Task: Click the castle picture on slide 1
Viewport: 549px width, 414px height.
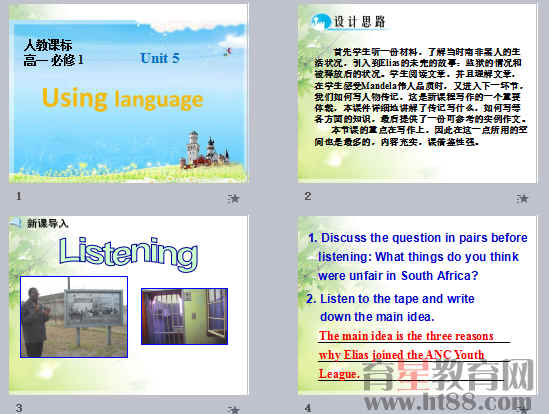Action: 204,150
